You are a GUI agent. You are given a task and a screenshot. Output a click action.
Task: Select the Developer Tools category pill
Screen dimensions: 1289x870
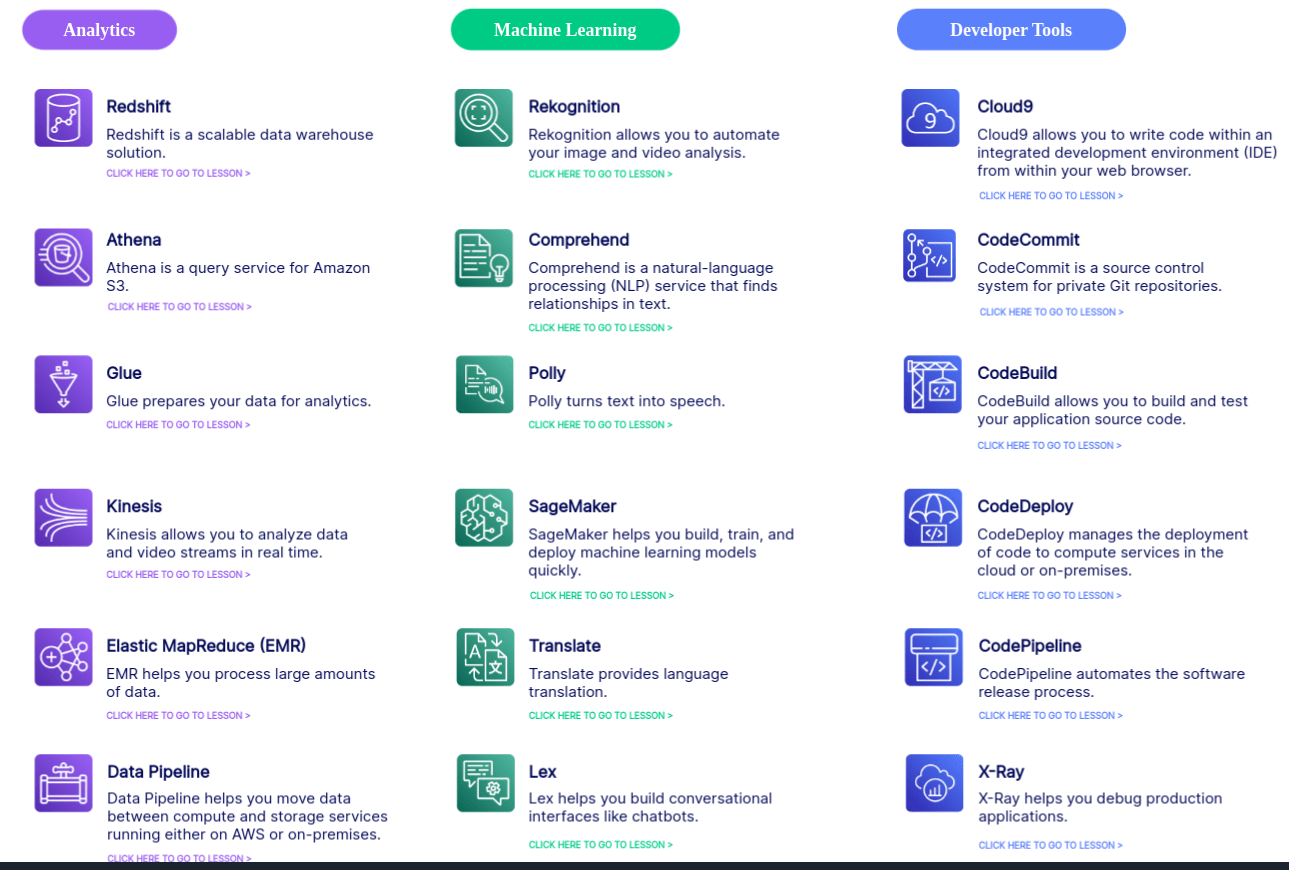pos(1011,30)
